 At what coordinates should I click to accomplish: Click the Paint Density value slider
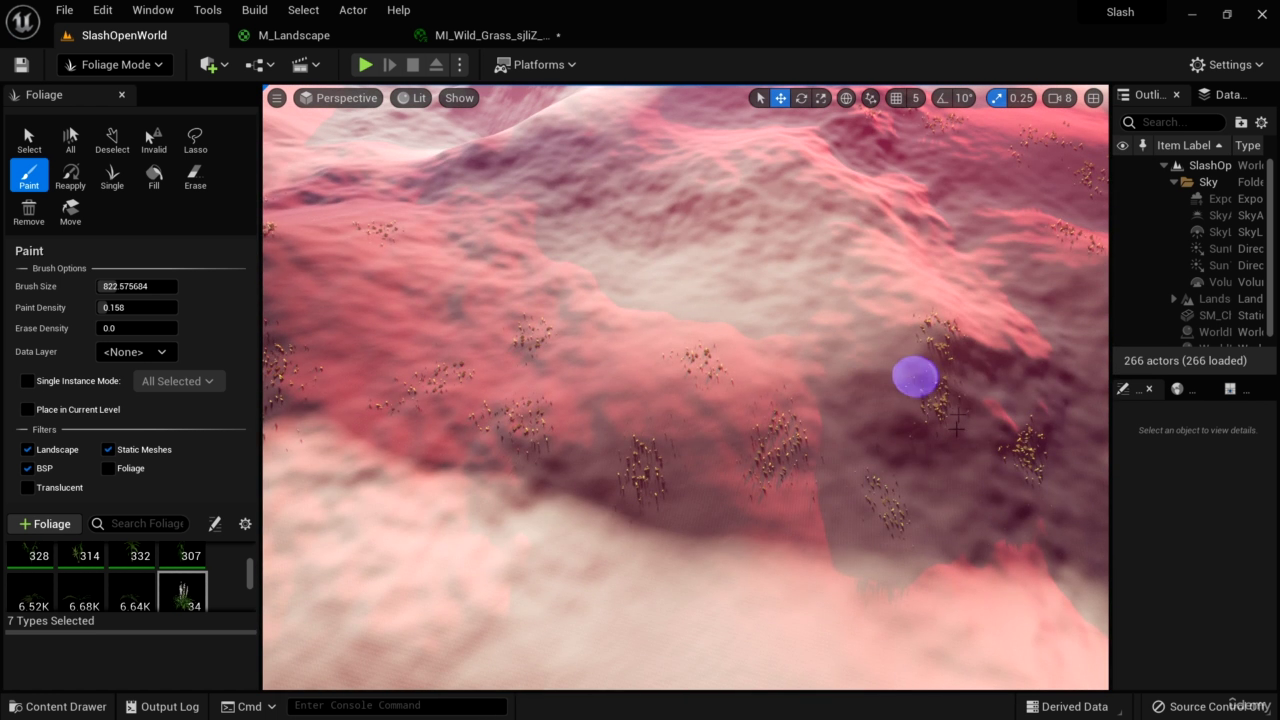point(137,307)
